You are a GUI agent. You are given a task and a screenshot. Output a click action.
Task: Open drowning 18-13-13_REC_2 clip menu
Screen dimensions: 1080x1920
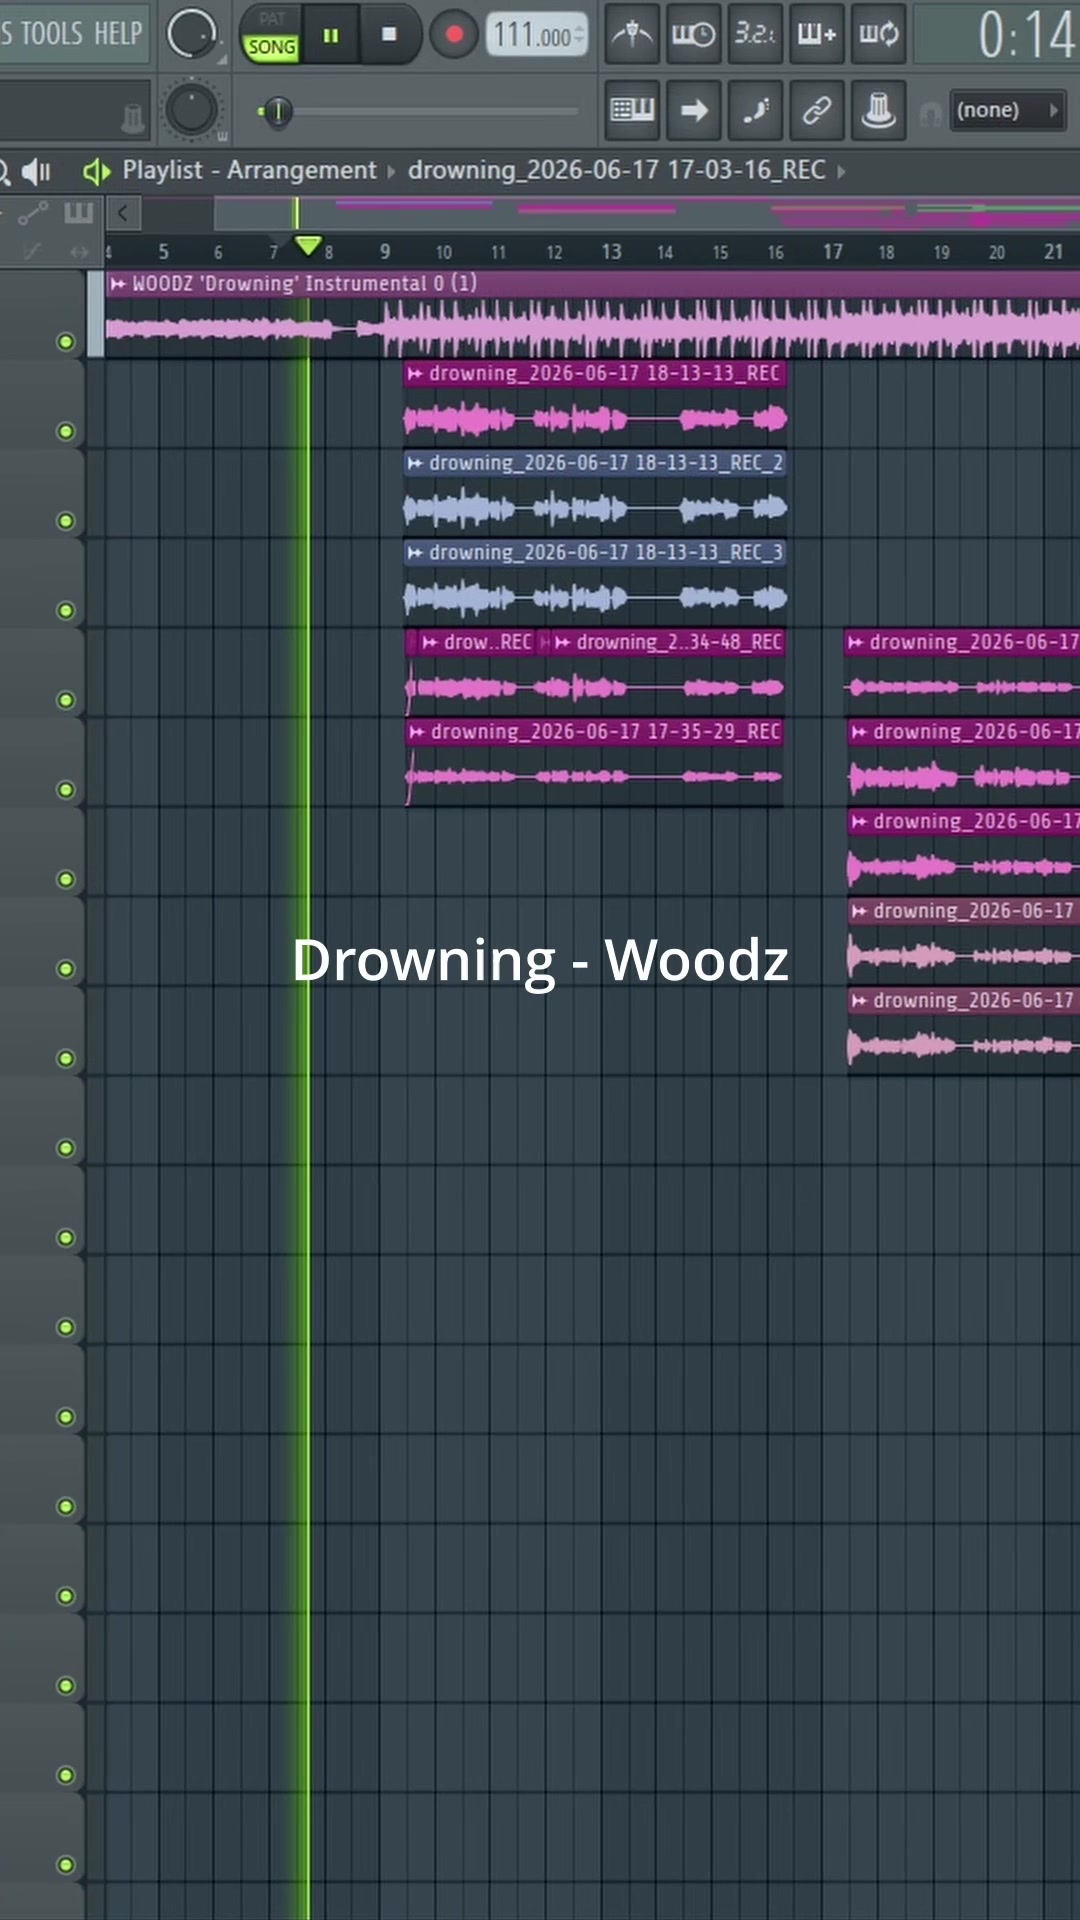[415, 463]
